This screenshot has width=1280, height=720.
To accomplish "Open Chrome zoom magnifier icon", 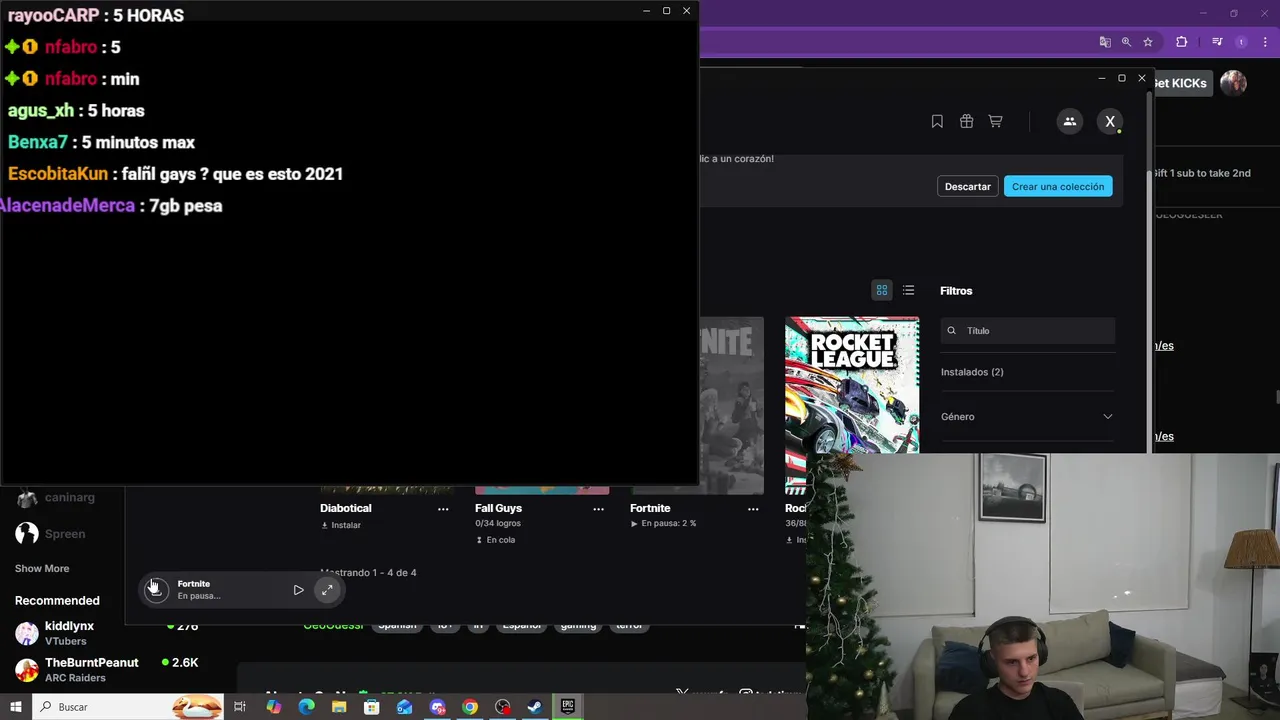I will coord(1126,42).
